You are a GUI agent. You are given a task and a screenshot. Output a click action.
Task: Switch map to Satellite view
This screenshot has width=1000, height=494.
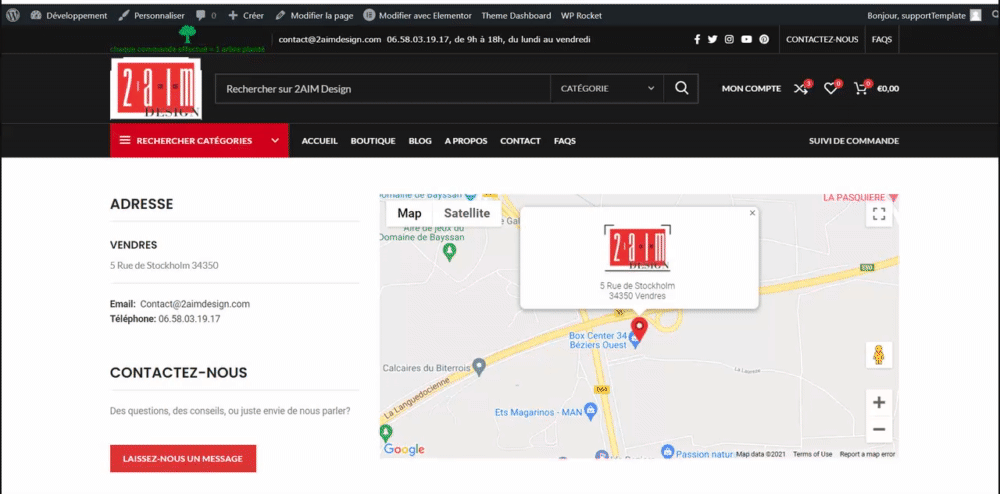[x=467, y=214]
